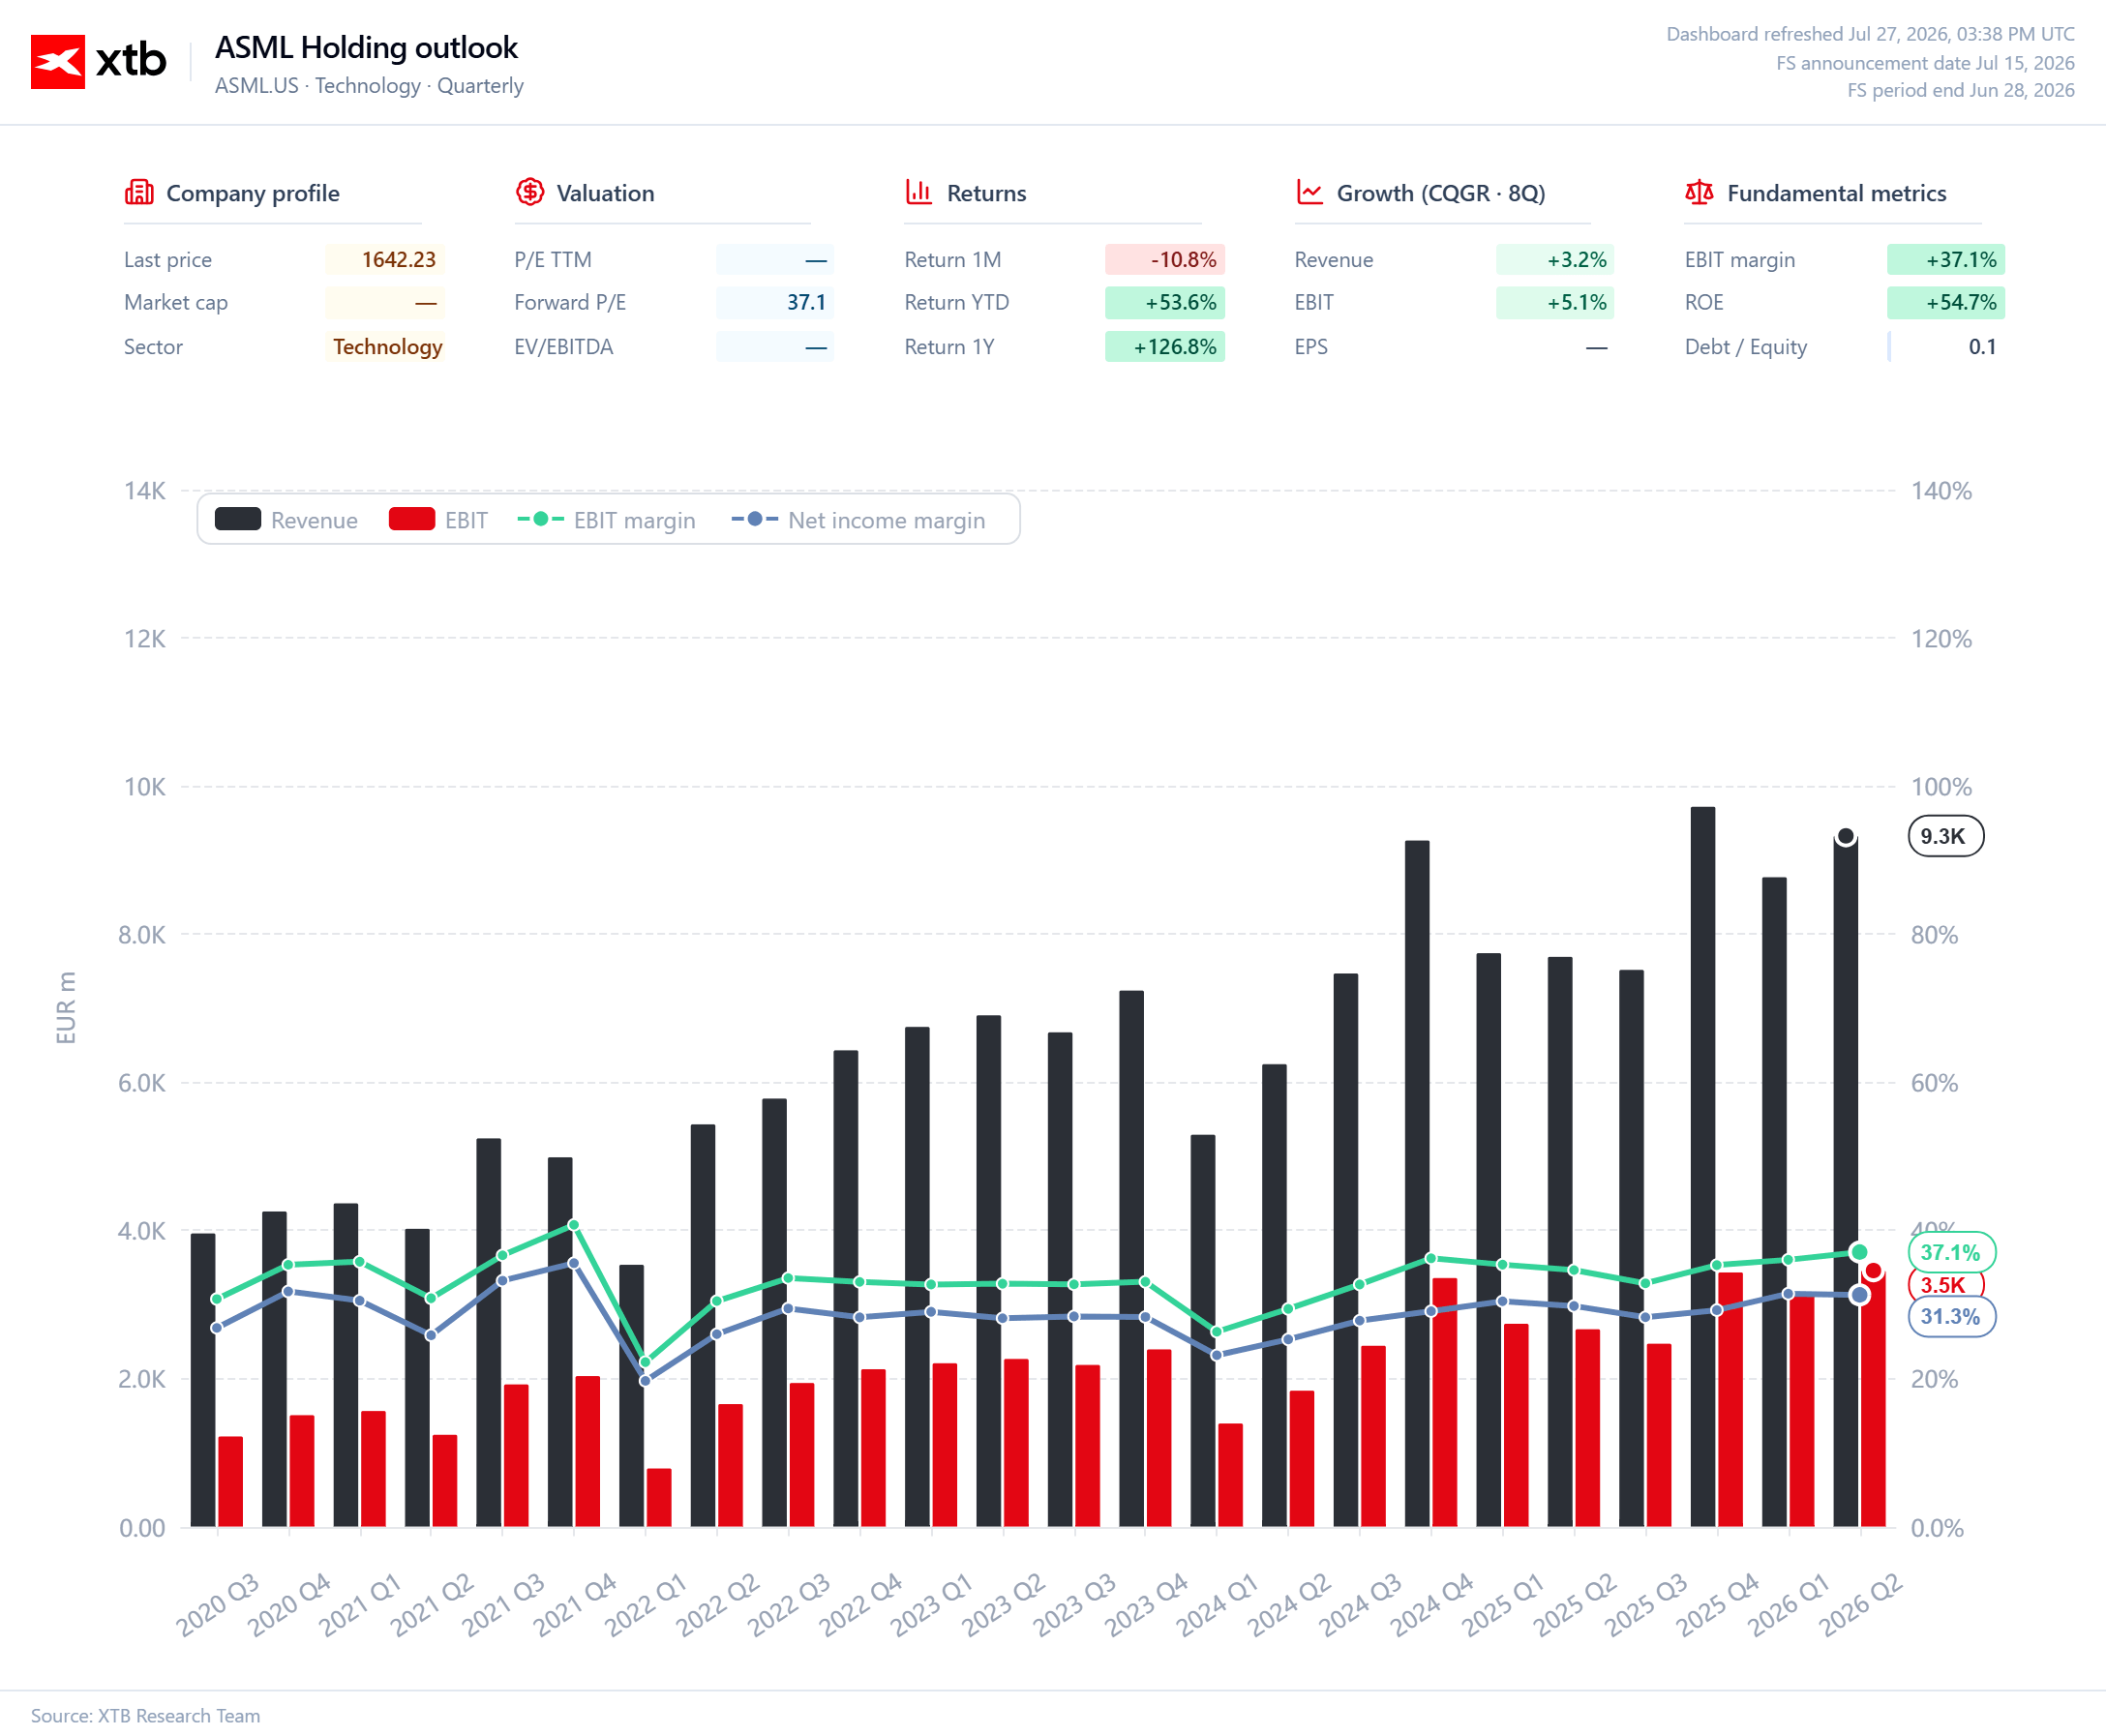Click the Returns bar chart icon

[919, 192]
